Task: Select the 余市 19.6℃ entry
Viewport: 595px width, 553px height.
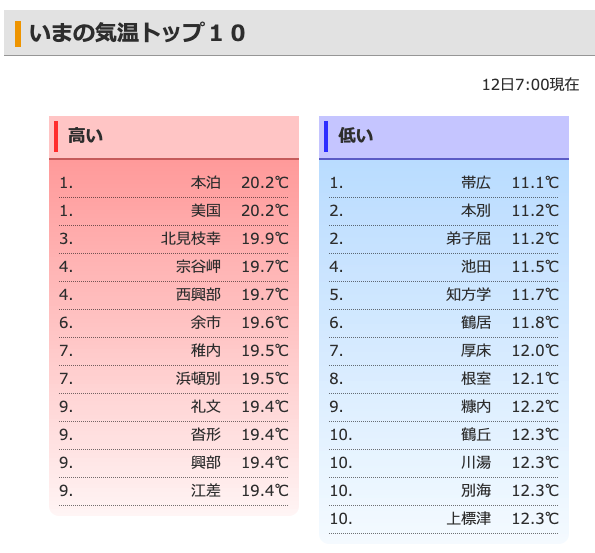Action: (173, 323)
